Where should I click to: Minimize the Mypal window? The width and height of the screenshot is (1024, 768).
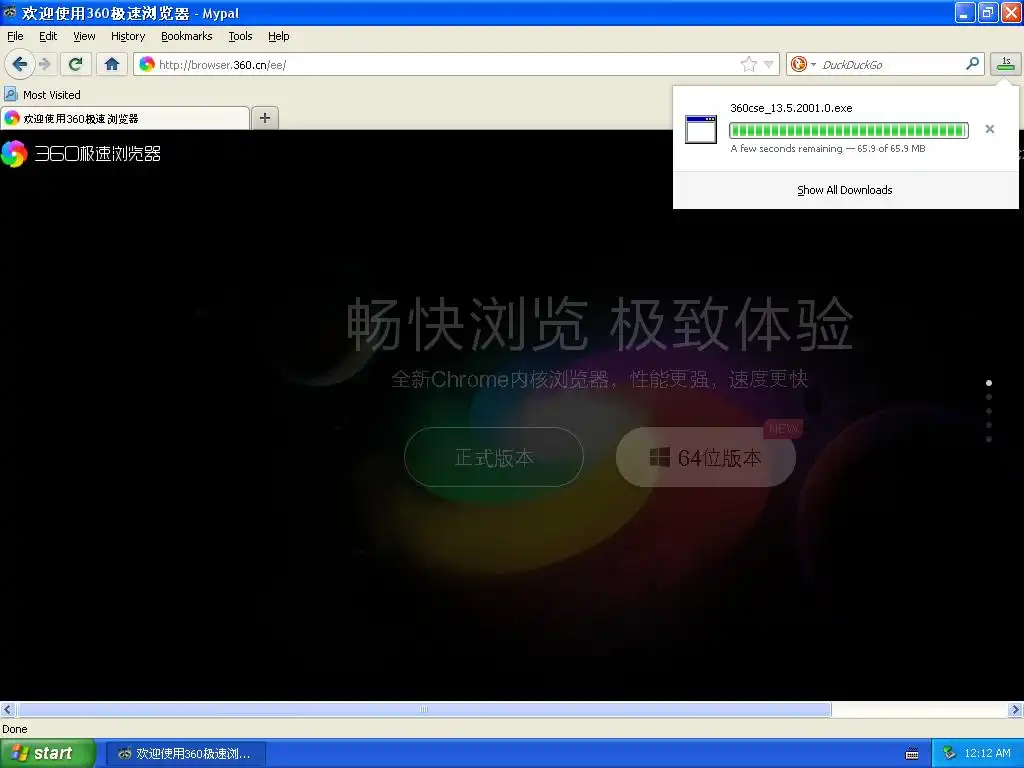[965, 12]
